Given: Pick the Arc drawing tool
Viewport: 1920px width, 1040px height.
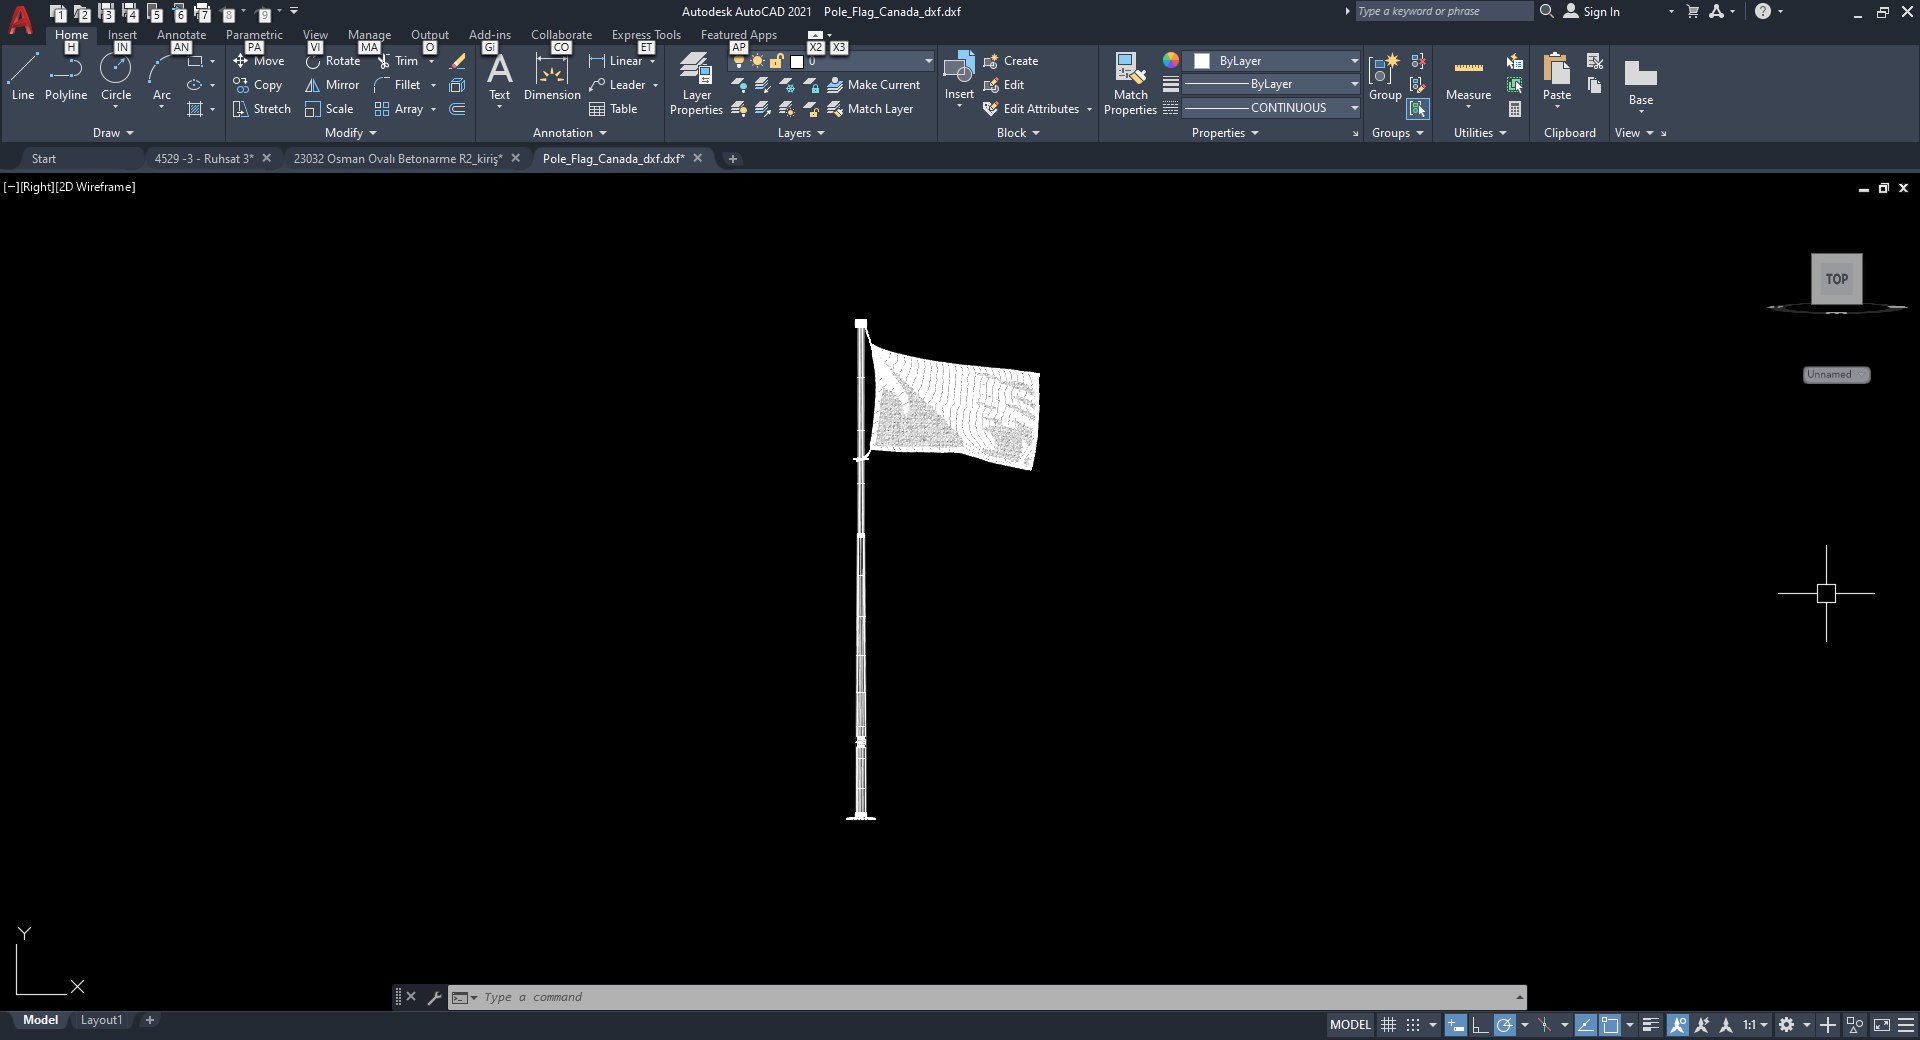Looking at the screenshot, I should click(x=161, y=77).
